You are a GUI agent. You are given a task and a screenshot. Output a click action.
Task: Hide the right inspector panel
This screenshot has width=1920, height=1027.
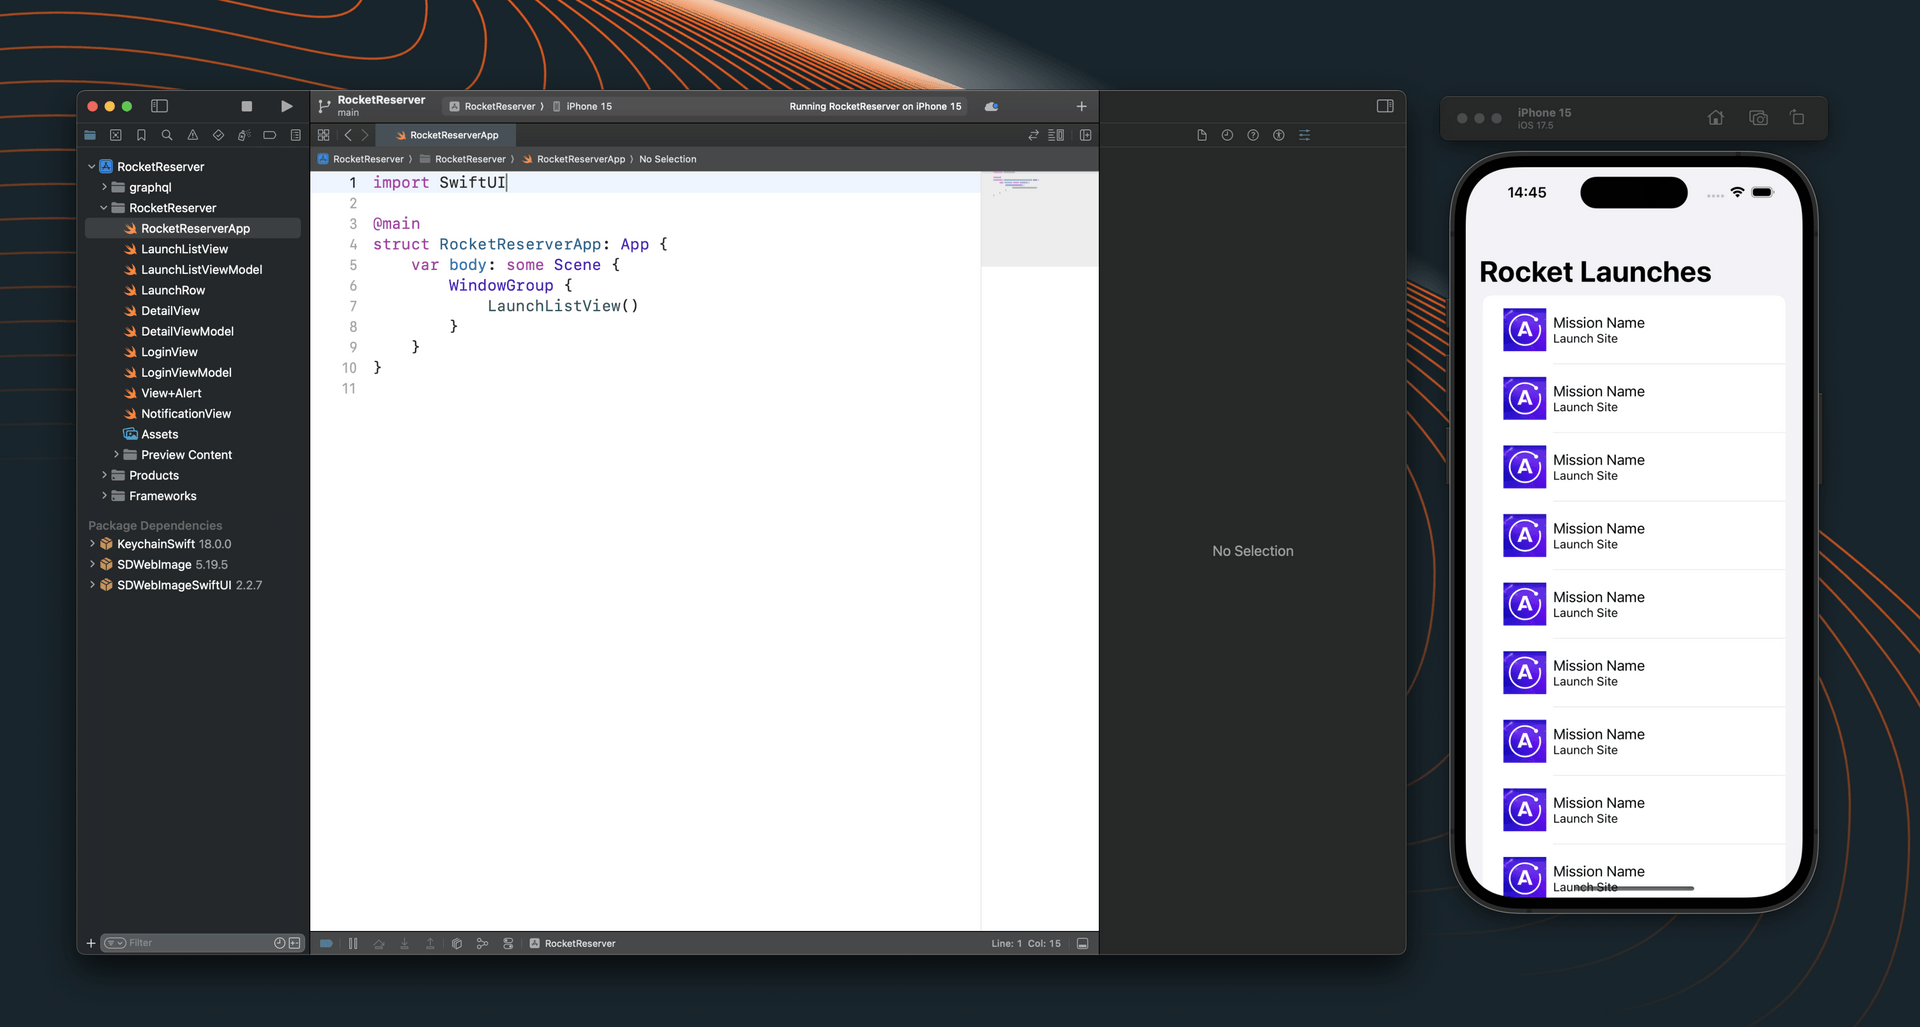tap(1385, 106)
